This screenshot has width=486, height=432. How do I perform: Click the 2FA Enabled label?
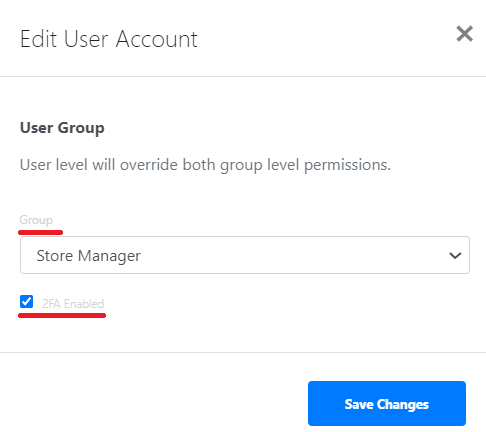tap(73, 304)
